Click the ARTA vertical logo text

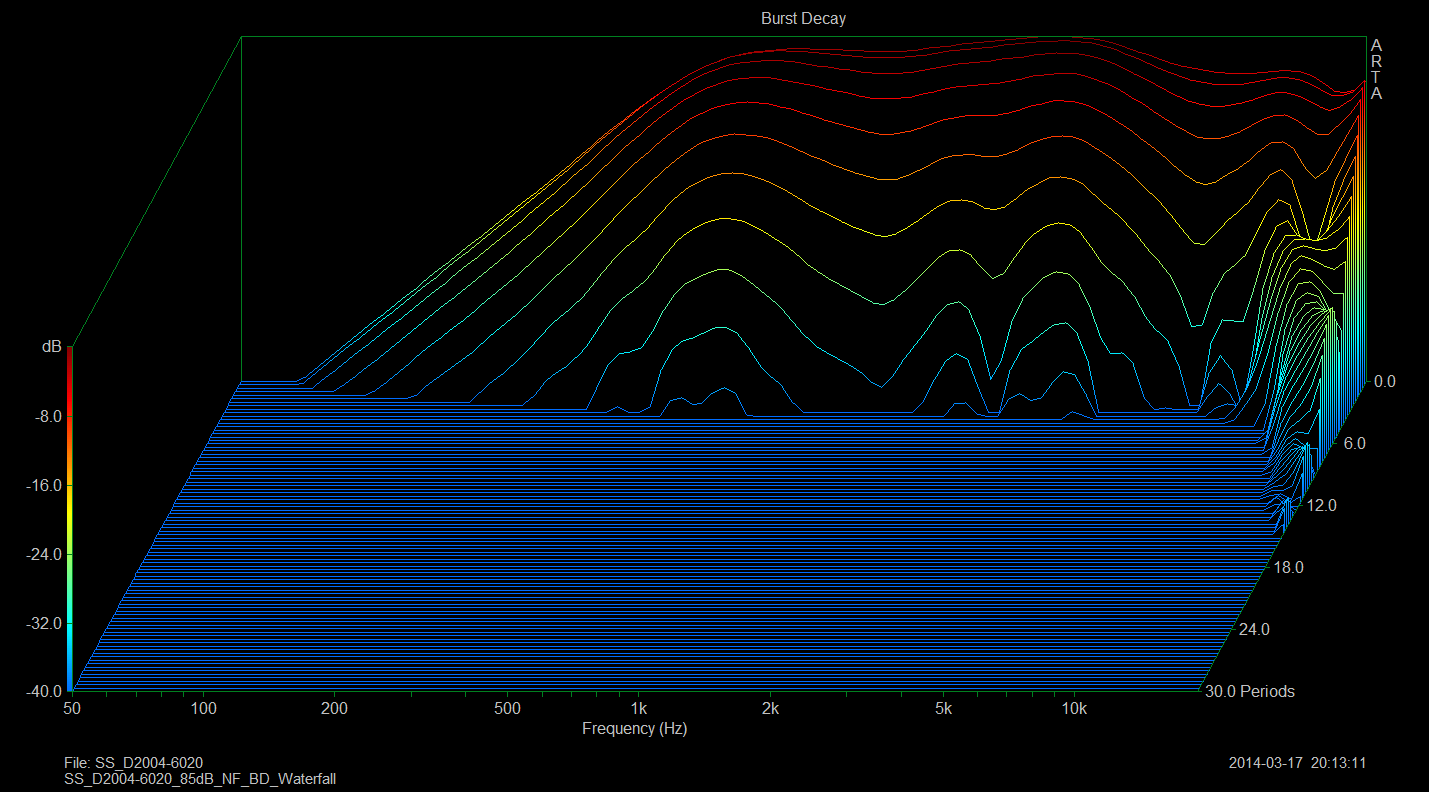click(x=1376, y=69)
